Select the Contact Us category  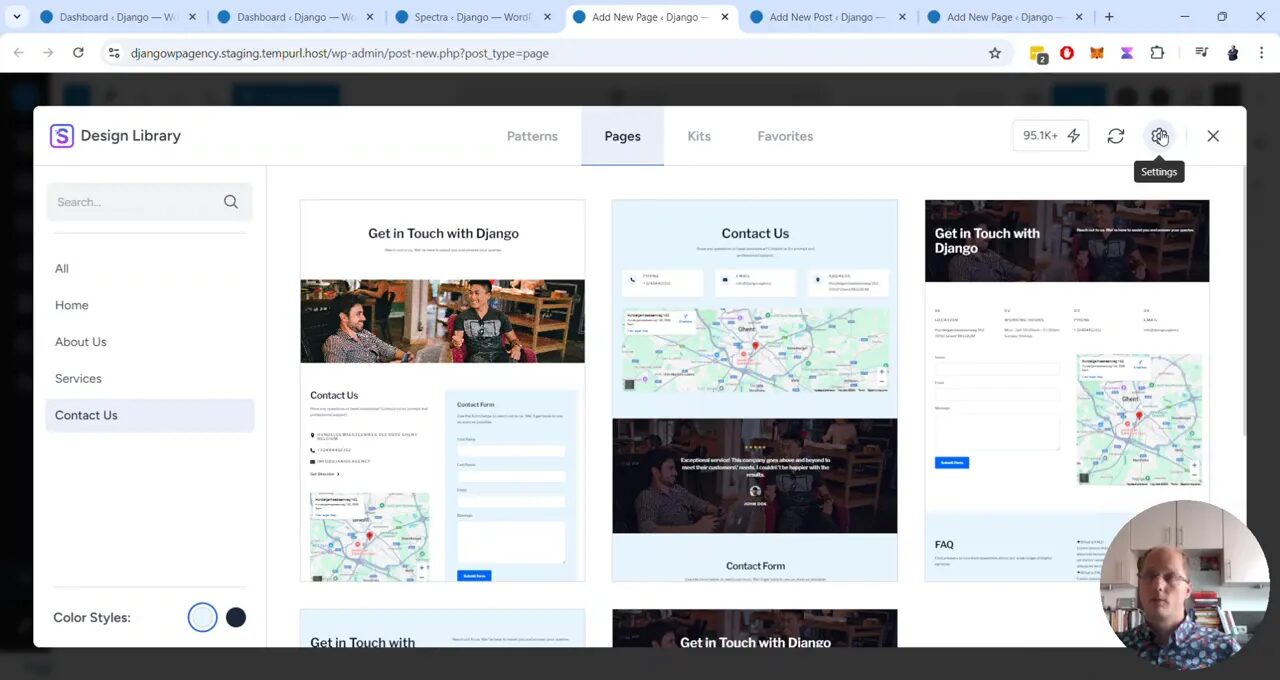click(x=150, y=415)
